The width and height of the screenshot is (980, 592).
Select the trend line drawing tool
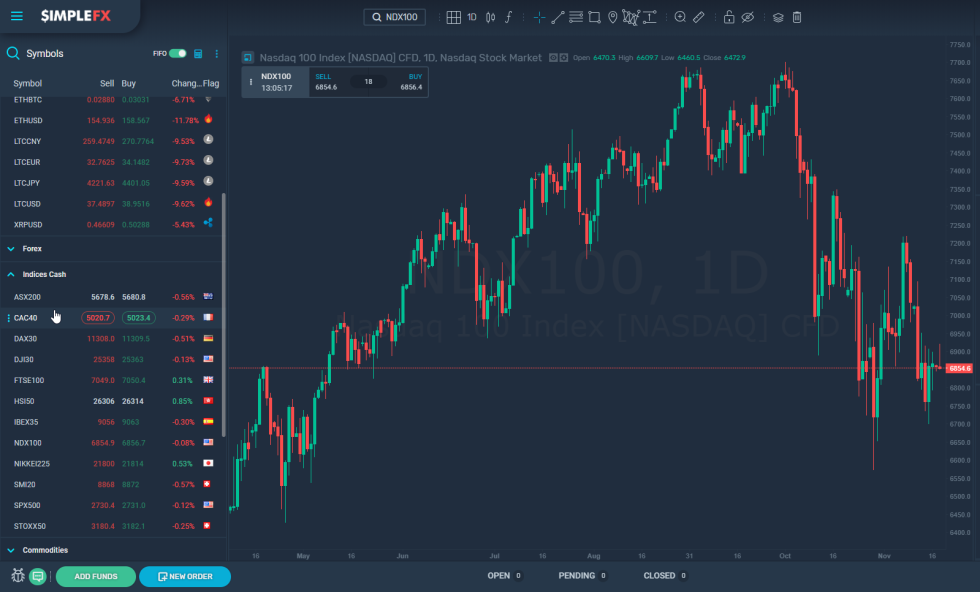tap(558, 17)
